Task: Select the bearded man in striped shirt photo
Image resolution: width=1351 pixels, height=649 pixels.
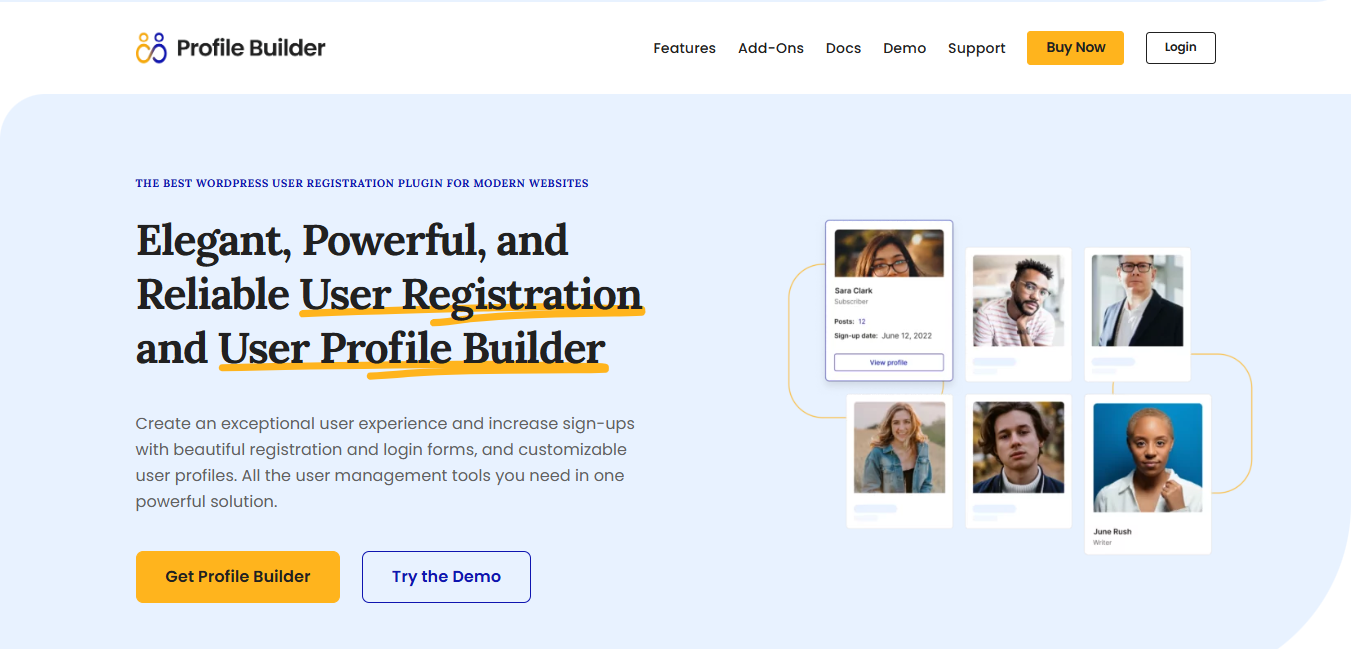Action: click(x=1018, y=301)
